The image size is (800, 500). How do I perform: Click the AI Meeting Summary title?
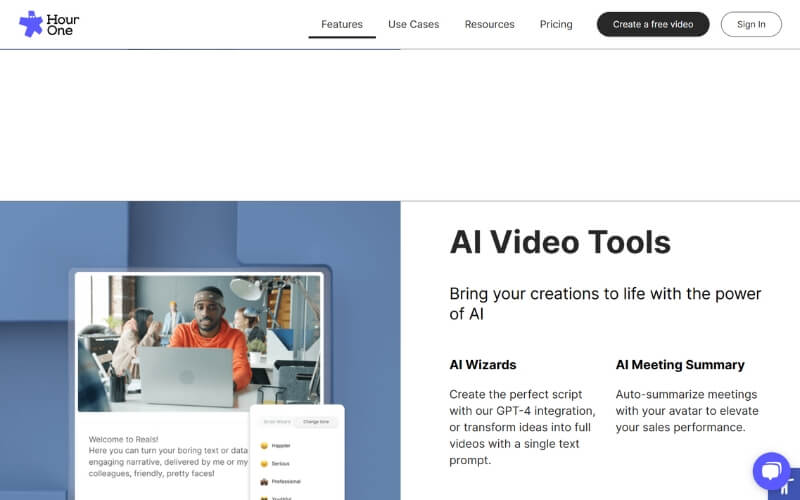click(680, 365)
